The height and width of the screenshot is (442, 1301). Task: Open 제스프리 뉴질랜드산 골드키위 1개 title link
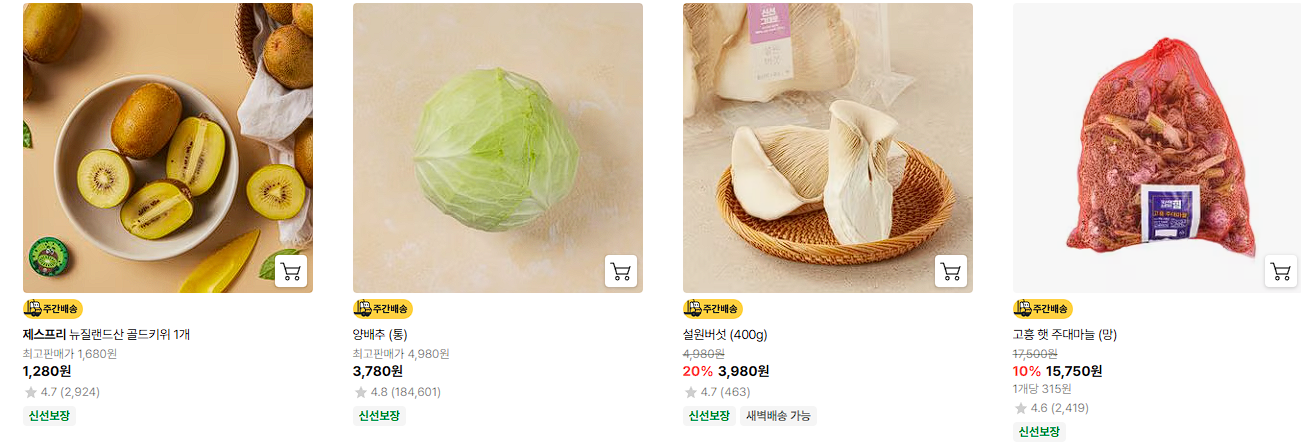tap(106, 334)
